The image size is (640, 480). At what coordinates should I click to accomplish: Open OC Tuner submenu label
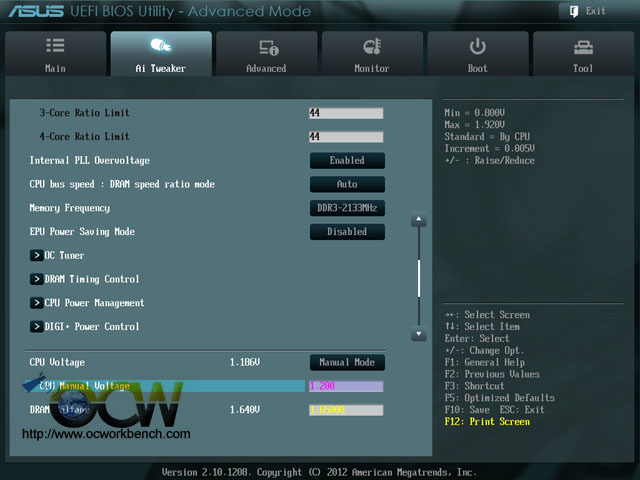pyautogui.click(x=64, y=256)
